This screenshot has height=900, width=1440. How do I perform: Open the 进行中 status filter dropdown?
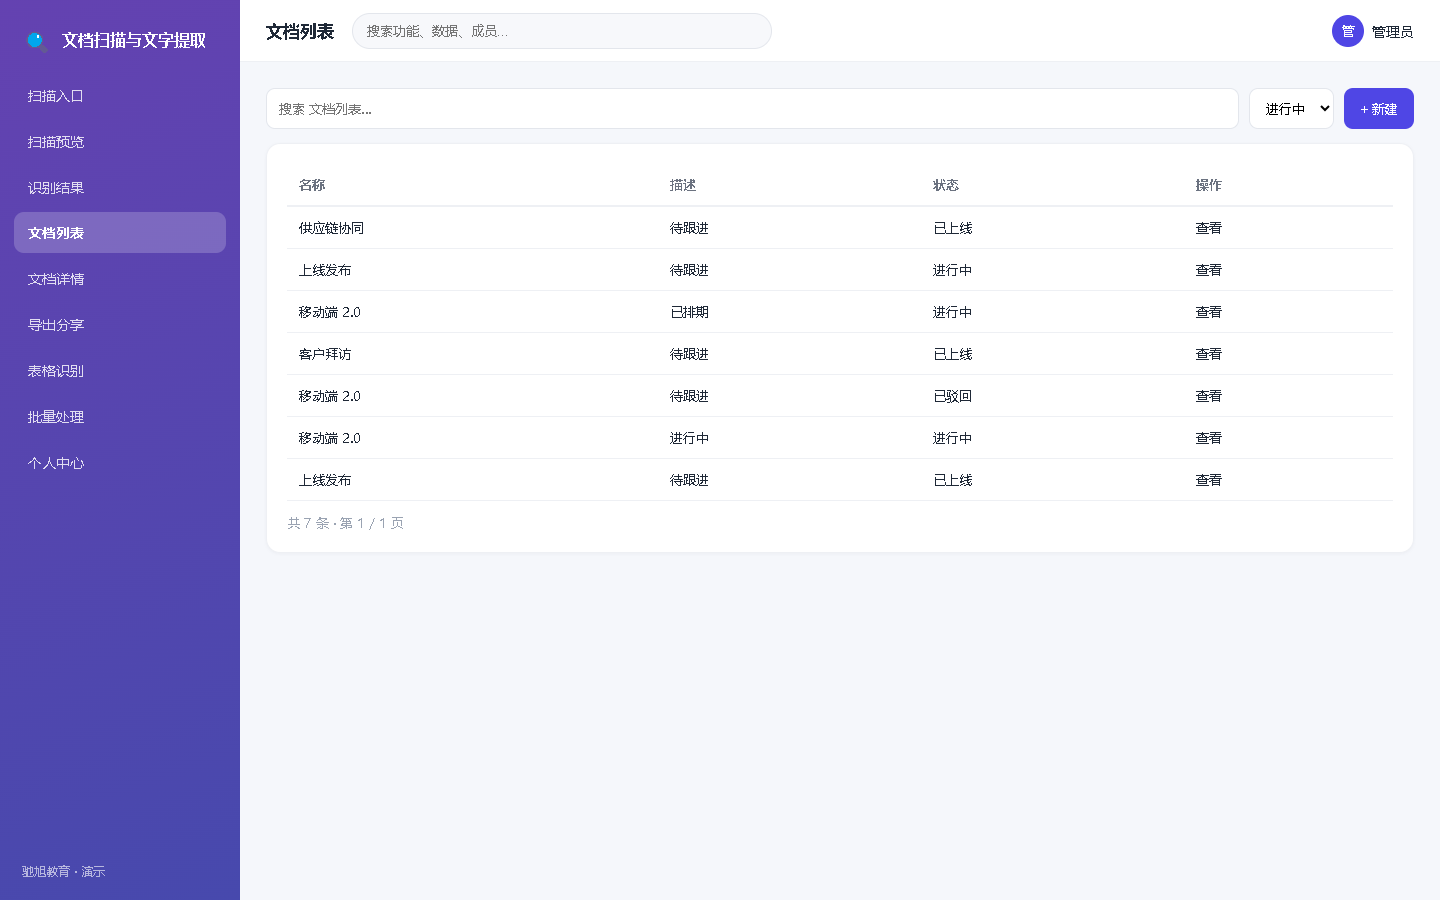(1291, 109)
